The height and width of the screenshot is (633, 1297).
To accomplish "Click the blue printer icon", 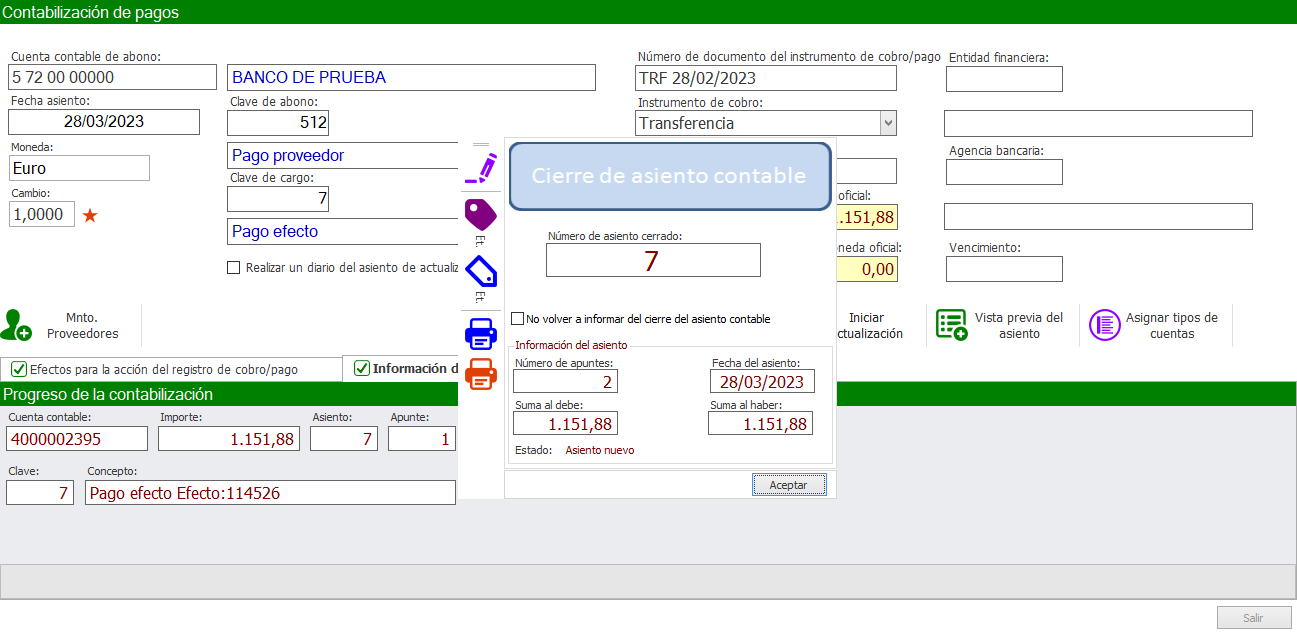I will click(481, 334).
